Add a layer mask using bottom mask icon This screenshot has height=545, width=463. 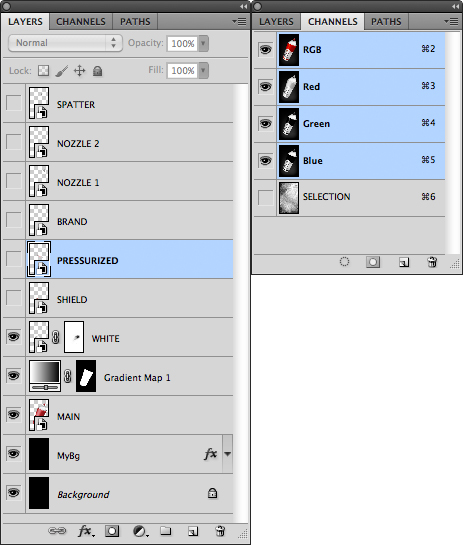pos(112,531)
